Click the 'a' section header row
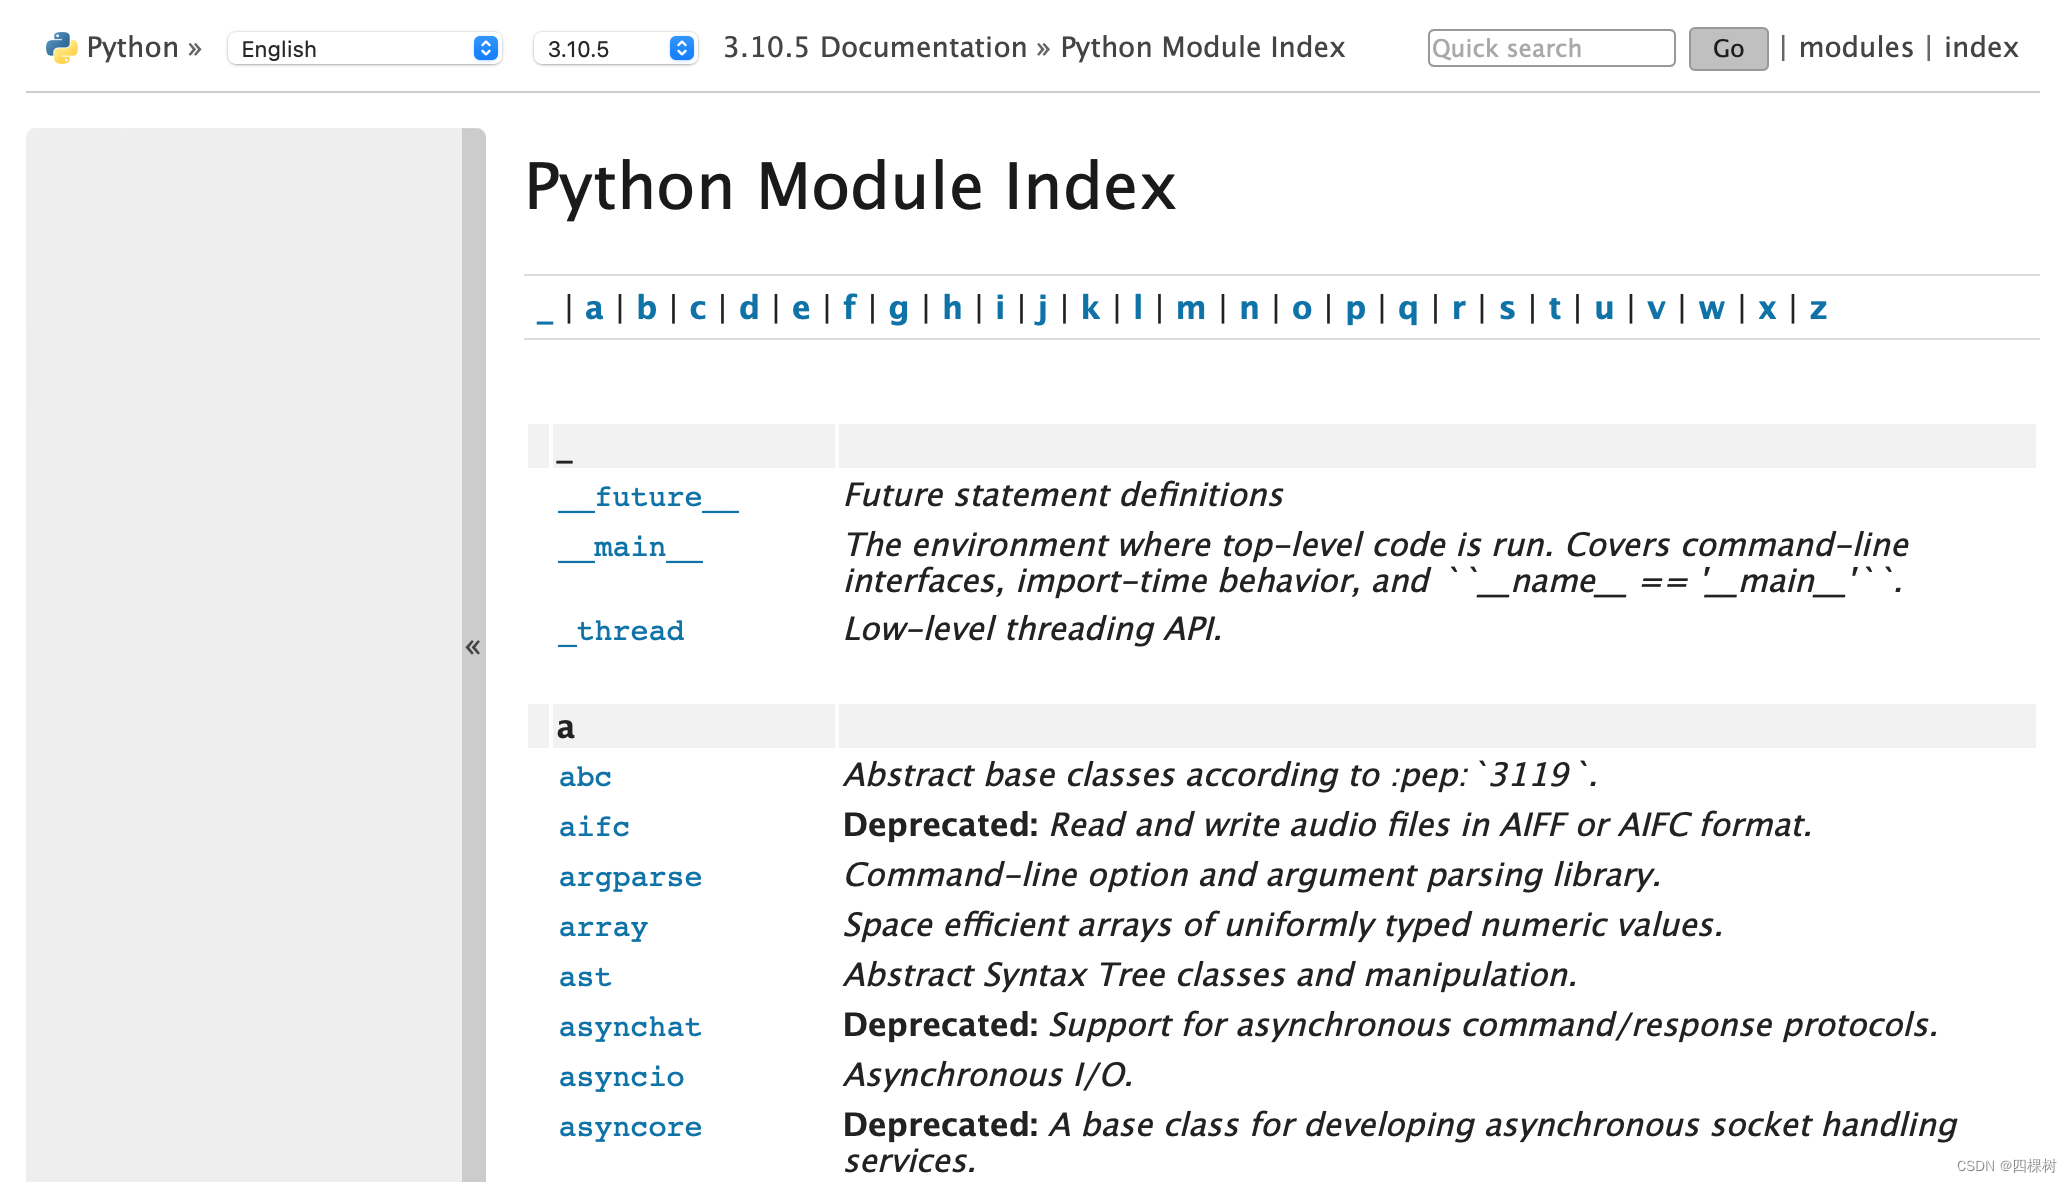This screenshot has height=1182, width=2072. pos(1282,726)
